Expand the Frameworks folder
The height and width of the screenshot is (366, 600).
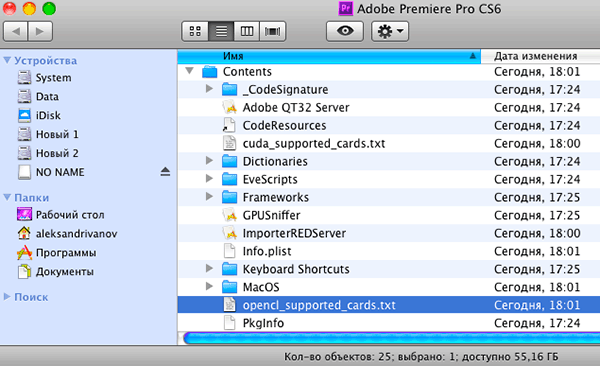pos(209,196)
